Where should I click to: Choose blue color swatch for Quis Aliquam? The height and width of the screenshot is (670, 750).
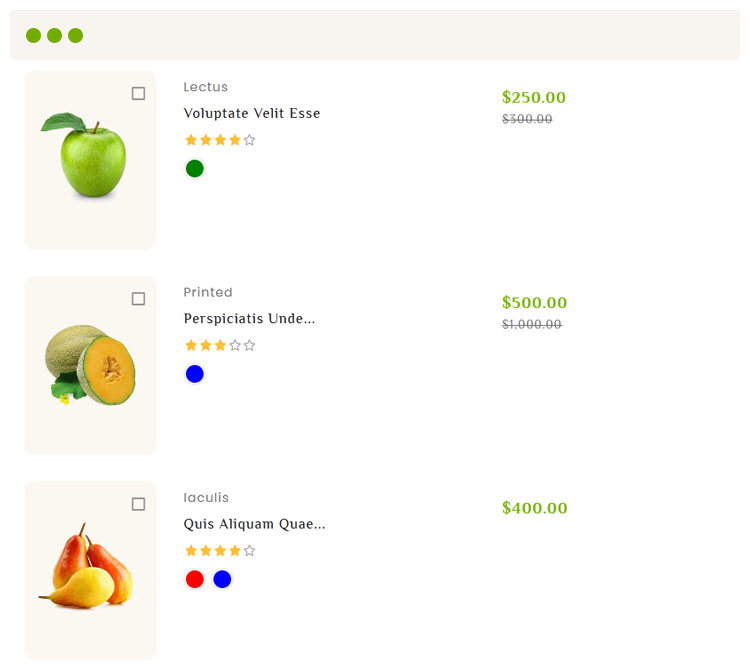tap(222, 579)
